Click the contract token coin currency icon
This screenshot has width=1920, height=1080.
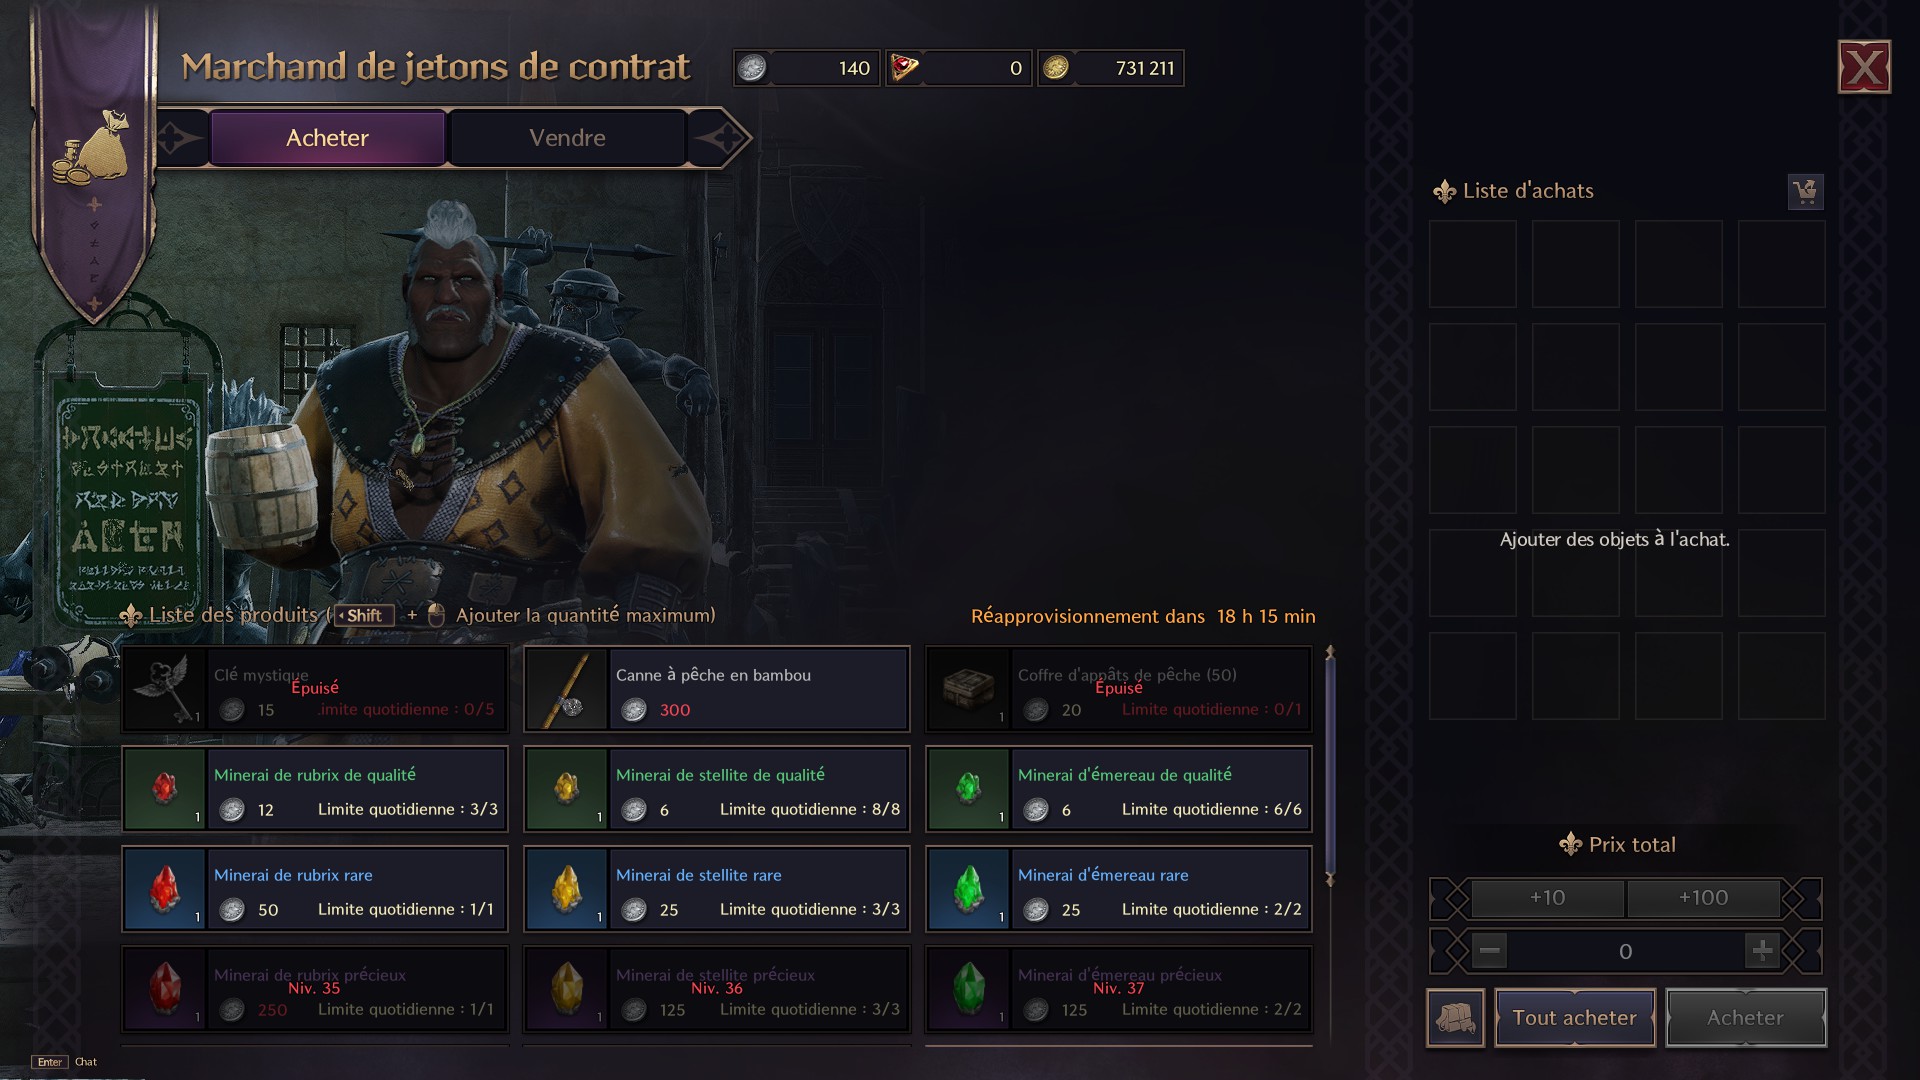click(x=752, y=68)
